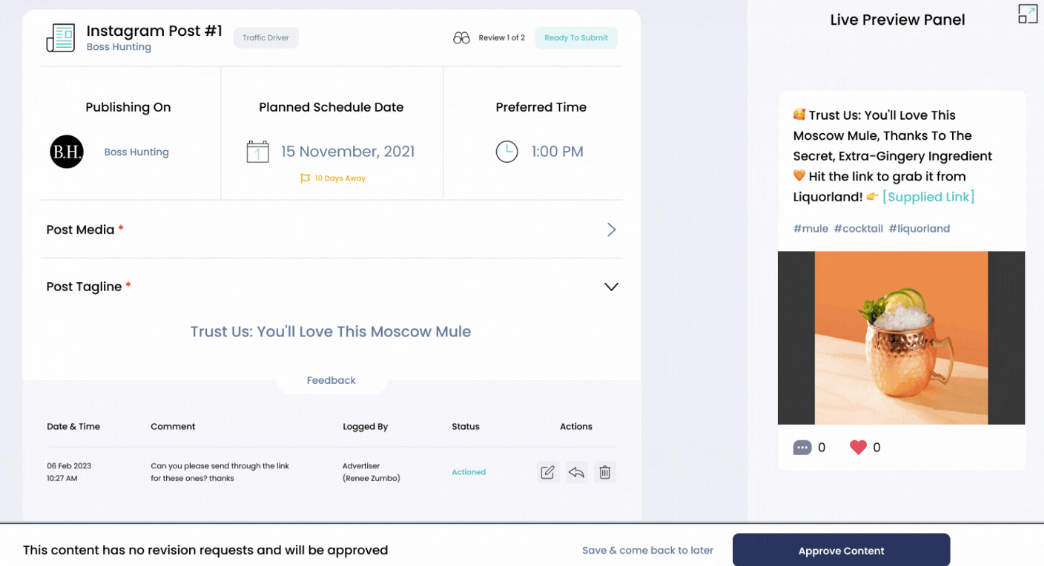The width and height of the screenshot is (1044, 566).
Task: Click Save & come back to later
Action: 648,550
